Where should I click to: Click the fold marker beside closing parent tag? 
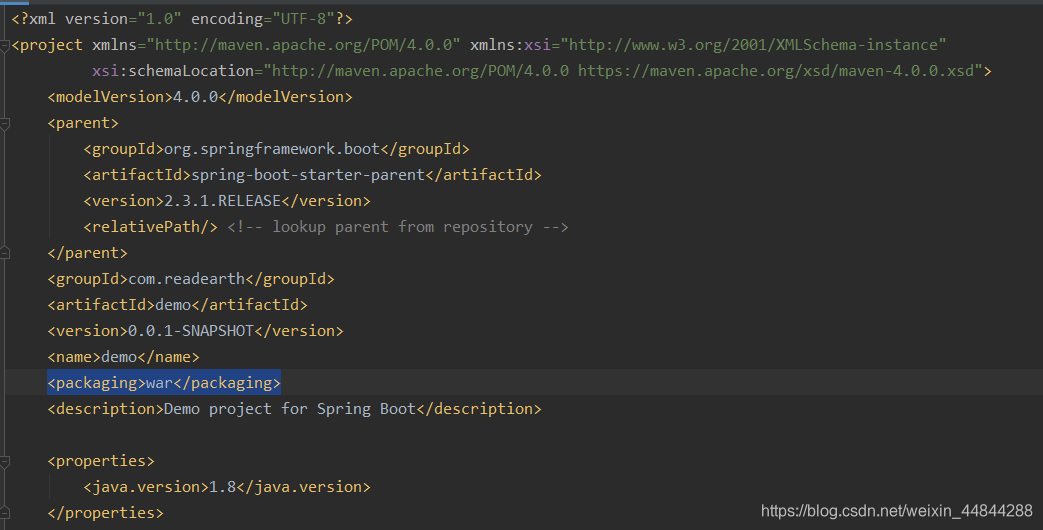tap(5, 253)
